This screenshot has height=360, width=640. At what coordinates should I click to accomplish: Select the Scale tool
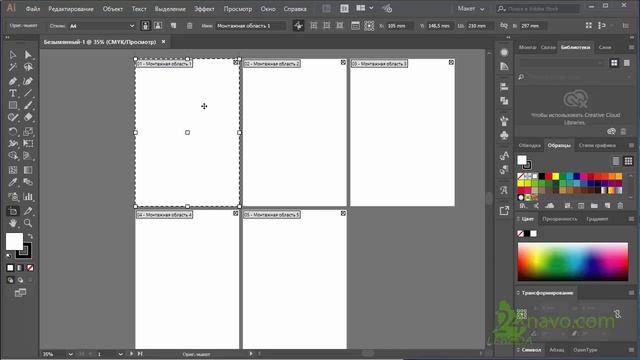click(28, 131)
